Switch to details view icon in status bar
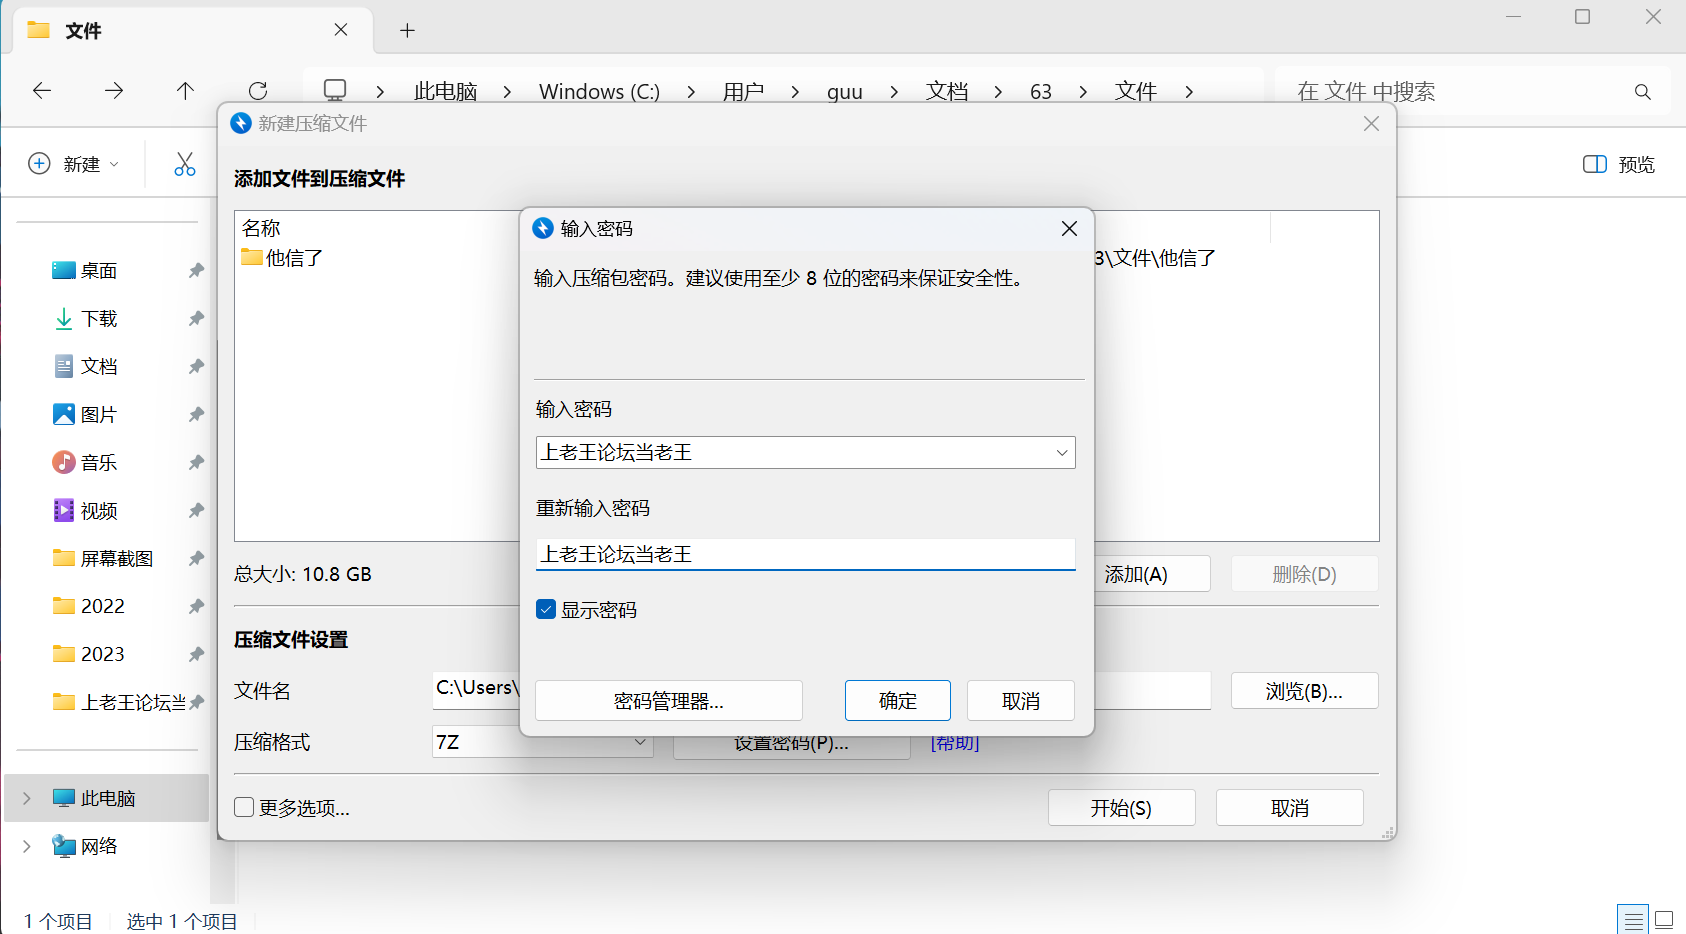Viewport: 1686px width, 934px height. (x=1634, y=920)
